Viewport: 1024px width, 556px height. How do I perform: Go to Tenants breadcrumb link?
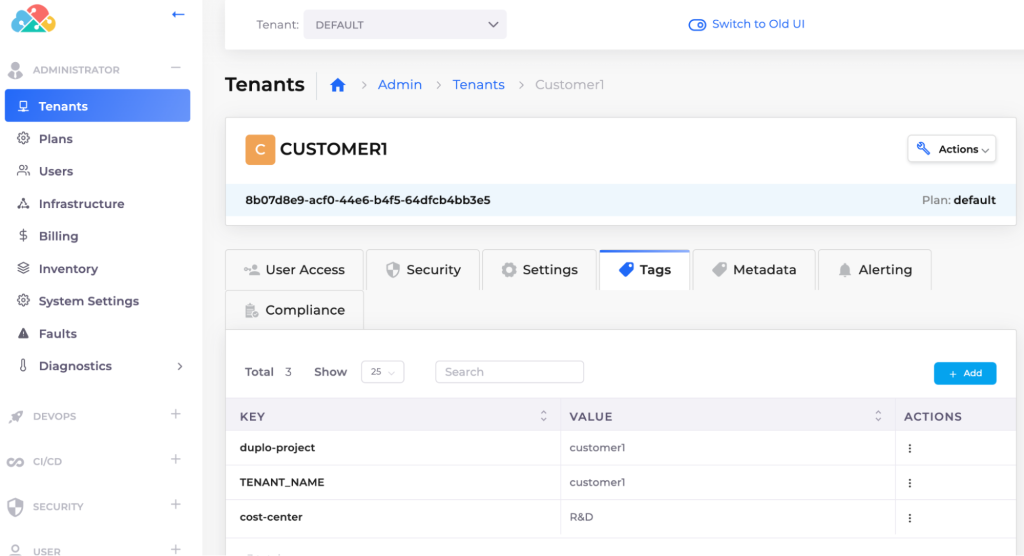(x=478, y=85)
